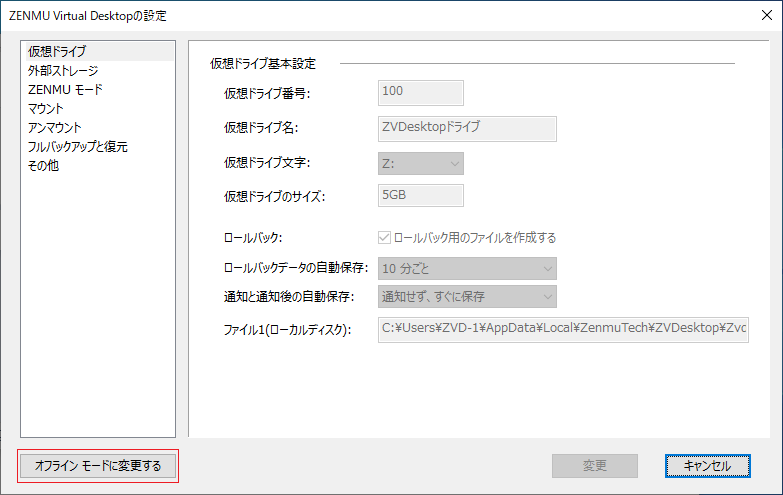Expand the 通知と通知後の自動保存 dropdown
The width and height of the screenshot is (783, 495).
click(467, 297)
